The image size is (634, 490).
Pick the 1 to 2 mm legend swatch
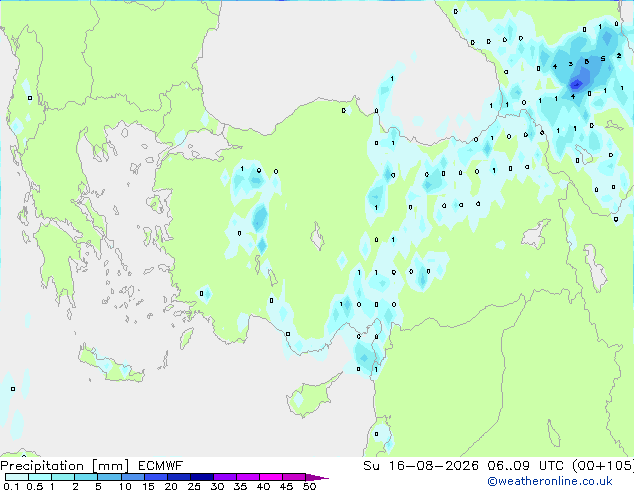(63, 477)
